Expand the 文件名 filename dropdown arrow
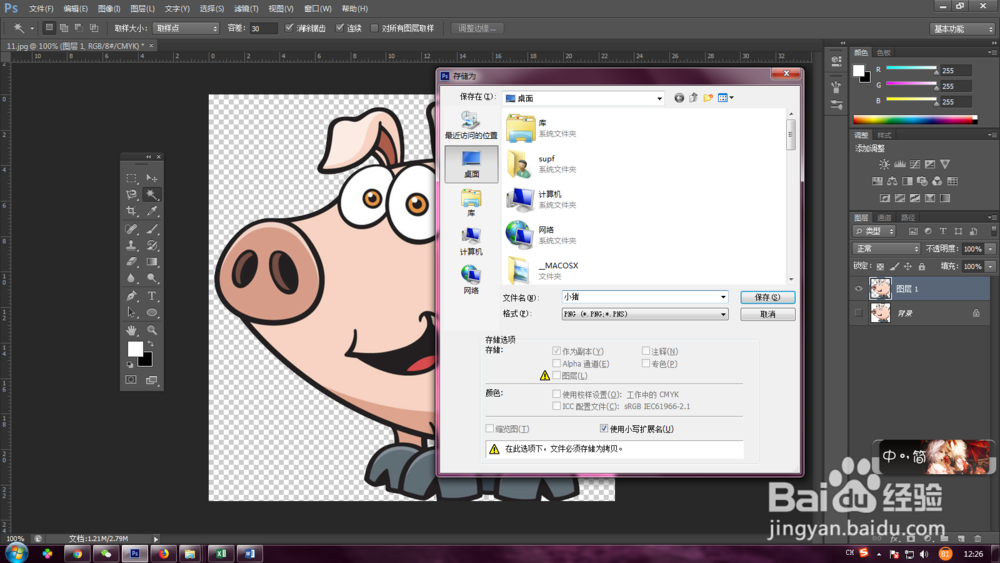Screen dimensions: 1000x563 [723, 297]
